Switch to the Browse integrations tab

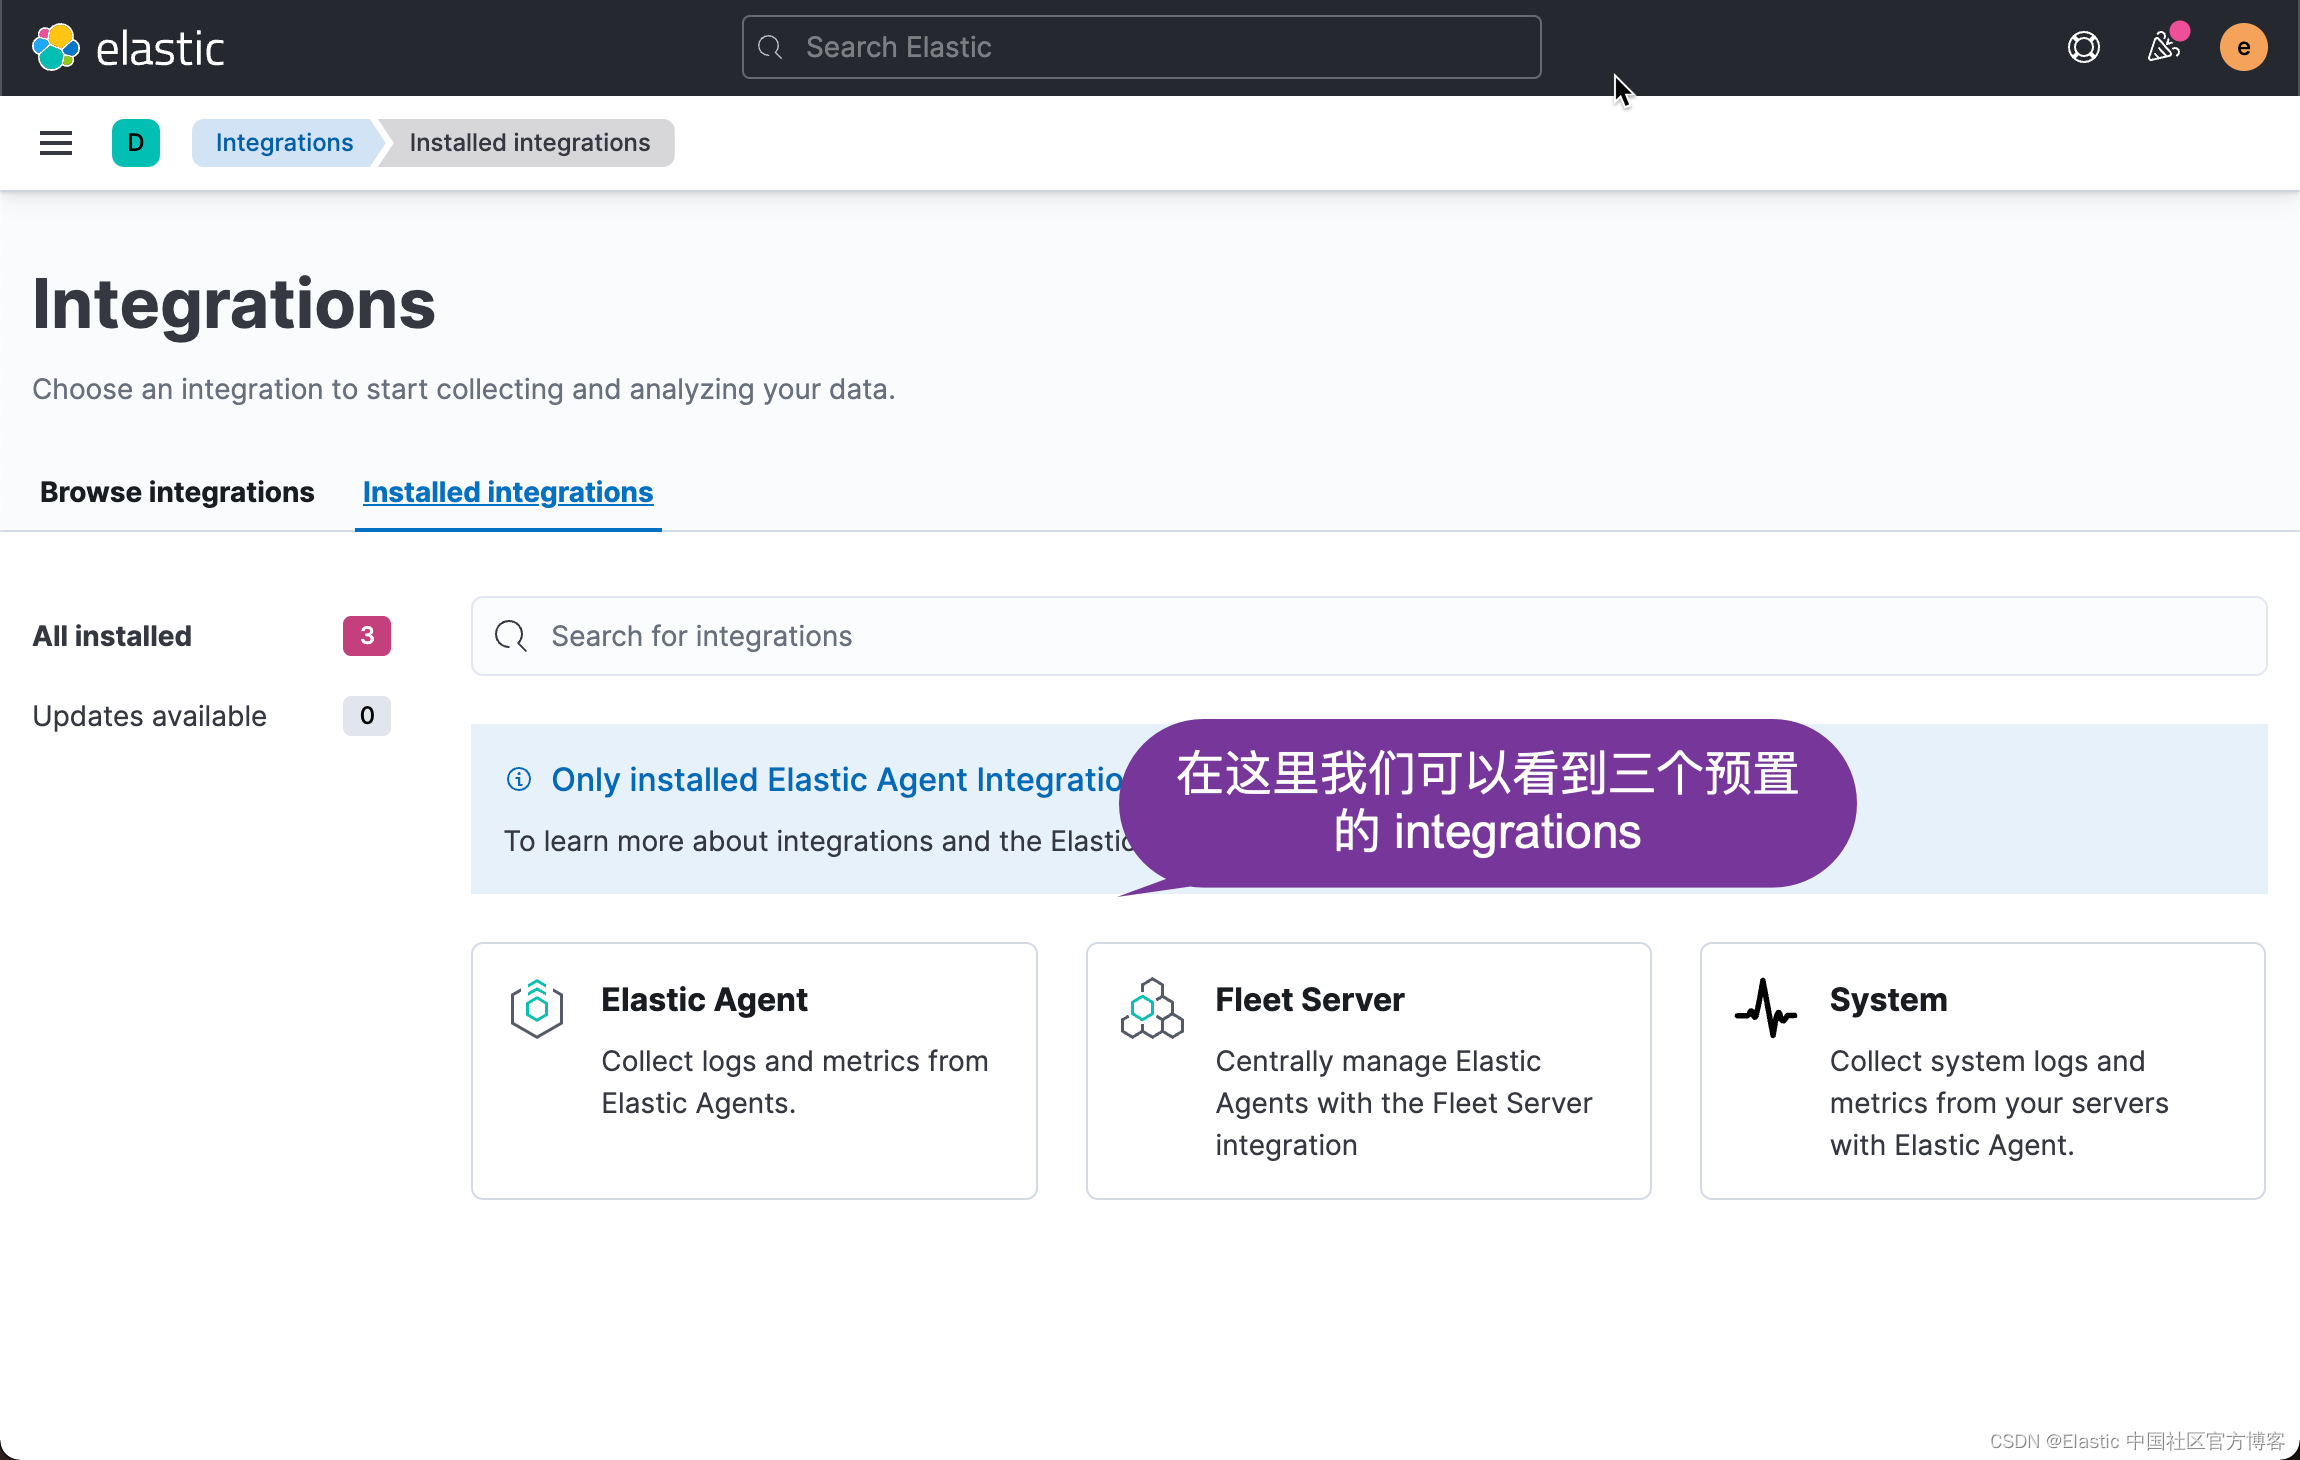pyautogui.click(x=176, y=491)
